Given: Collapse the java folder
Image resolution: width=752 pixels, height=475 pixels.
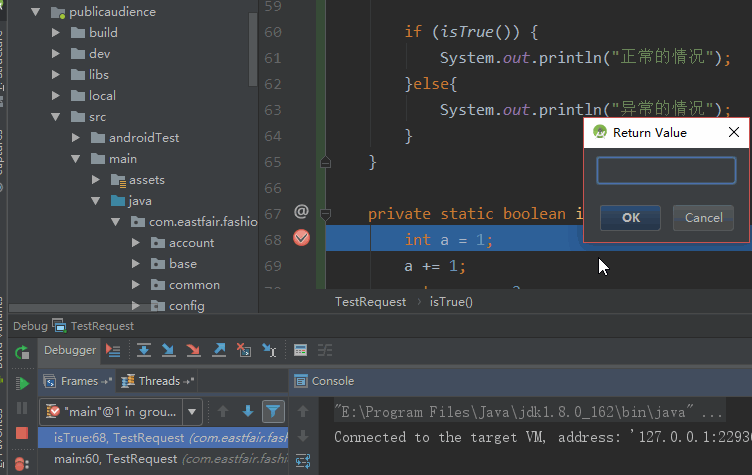Looking at the screenshot, I should (96, 201).
